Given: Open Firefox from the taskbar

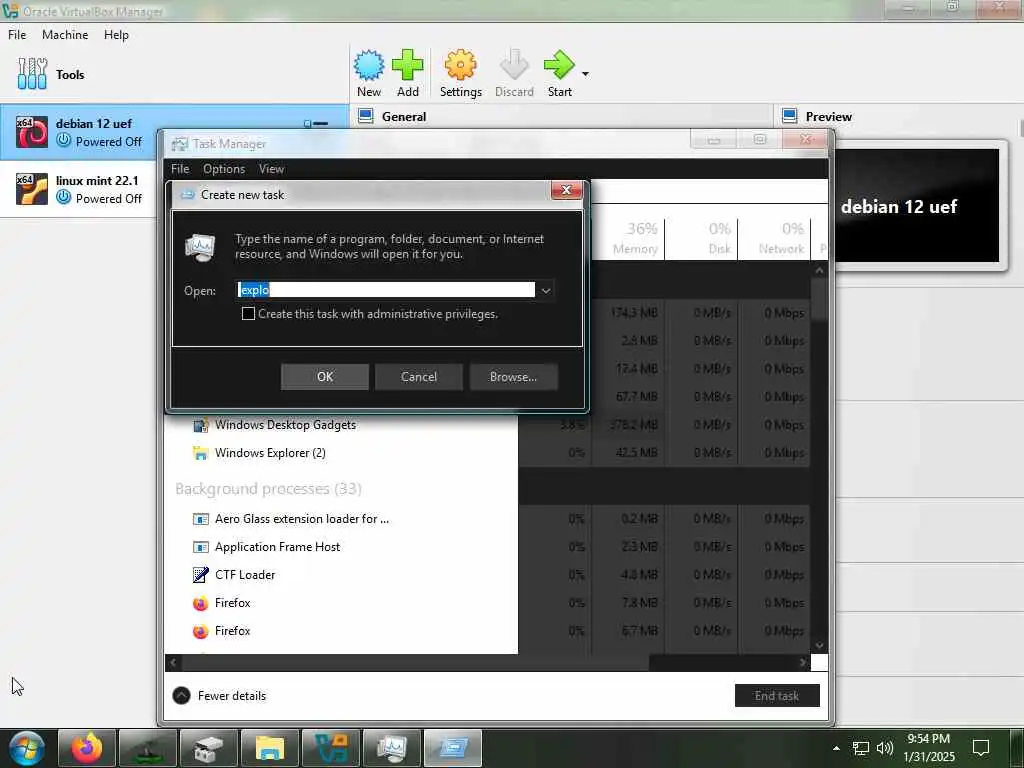Looking at the screenshot, I should pyautogui.click(x=87, y=748).
